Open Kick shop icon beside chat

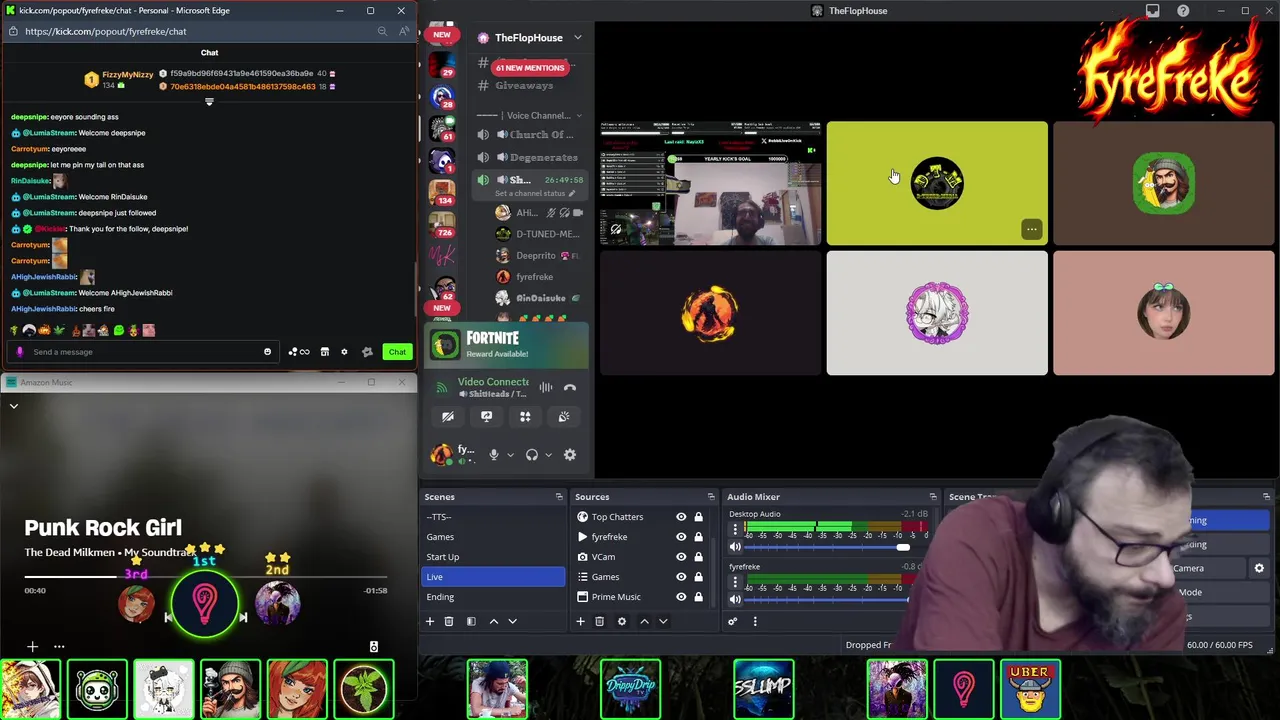click(x=324, y=352)
